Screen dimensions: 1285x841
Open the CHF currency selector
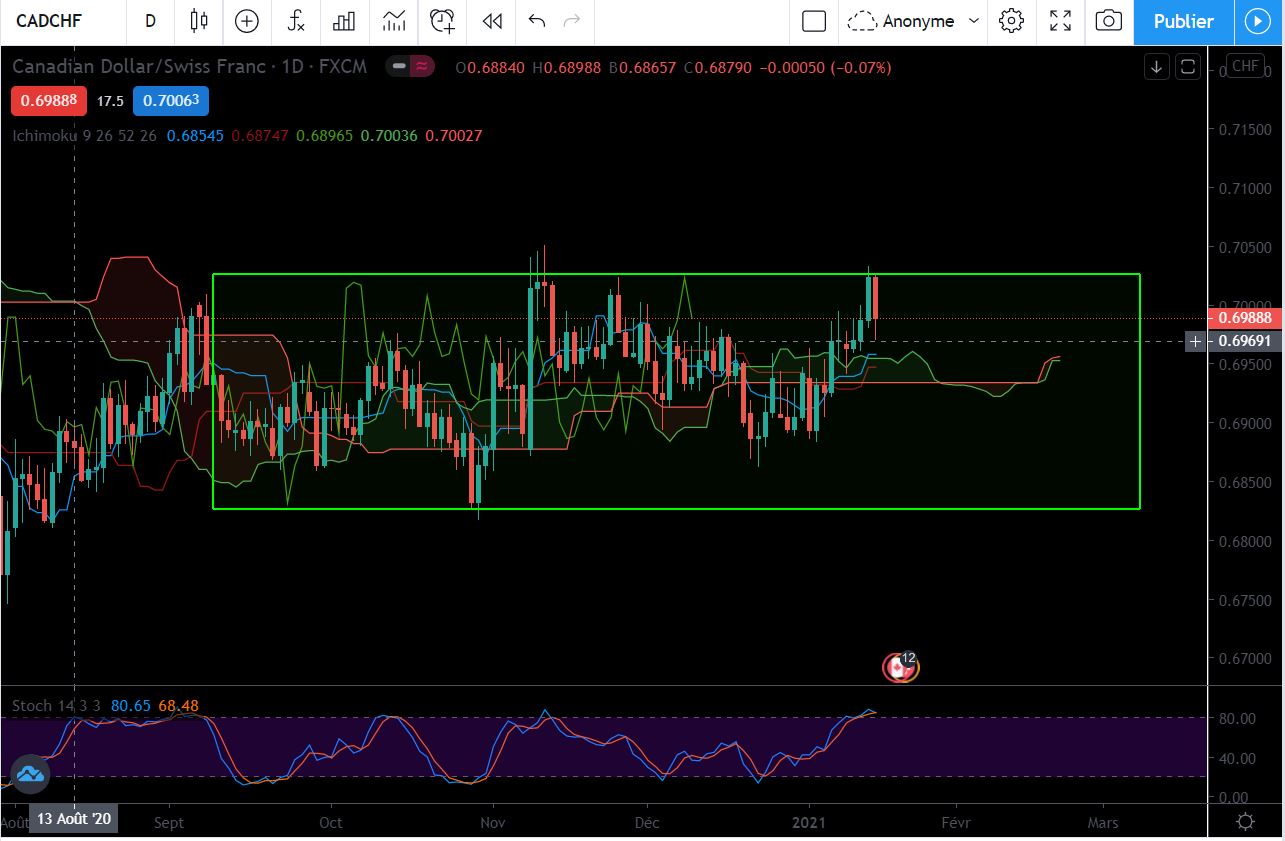[1245, 66]
